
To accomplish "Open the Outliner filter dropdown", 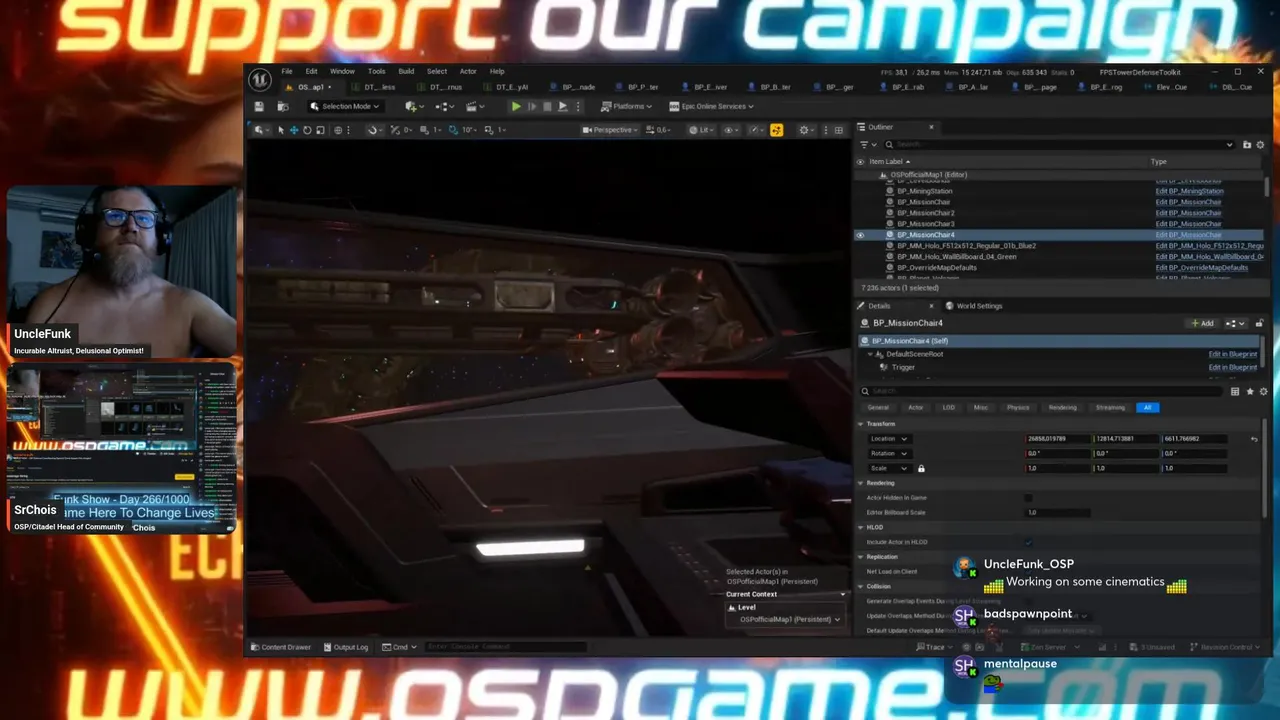I will 866,145.
